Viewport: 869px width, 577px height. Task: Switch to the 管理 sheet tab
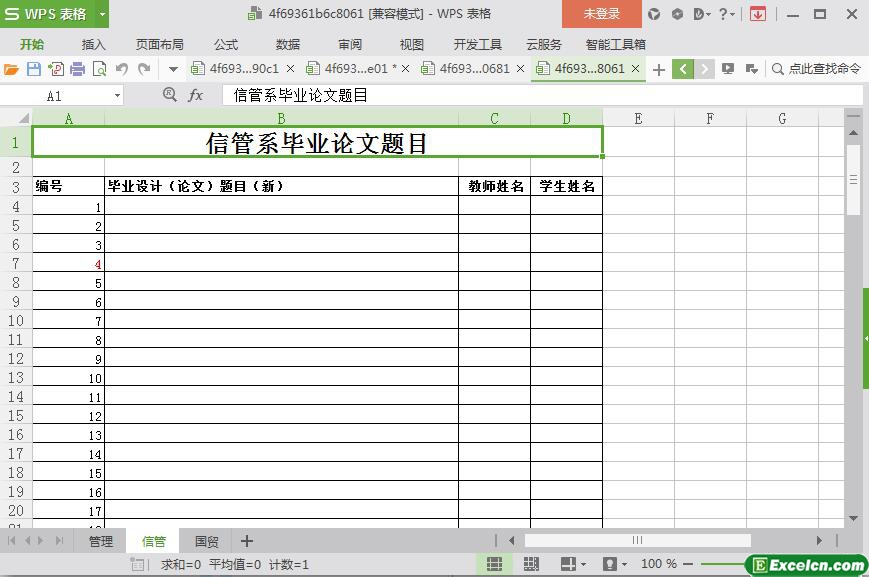coord(101,542)
